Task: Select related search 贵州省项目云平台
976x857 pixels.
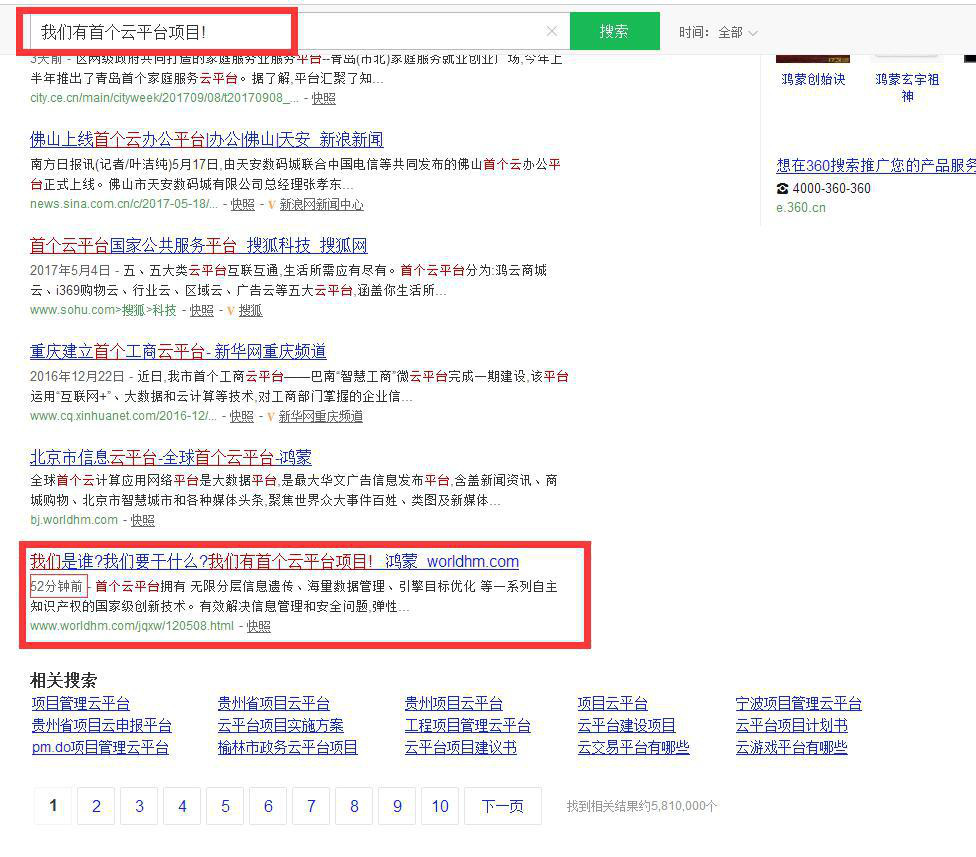Action: [x=273, y=704]
